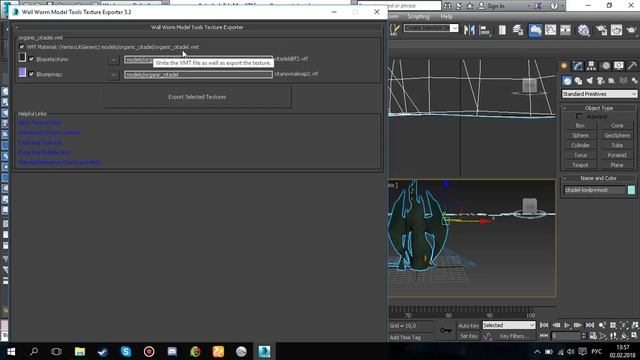Switch to the Hierarchy command panel tab
The width and height of the screenshot is (640, 360).
click(x=591, y=66)
